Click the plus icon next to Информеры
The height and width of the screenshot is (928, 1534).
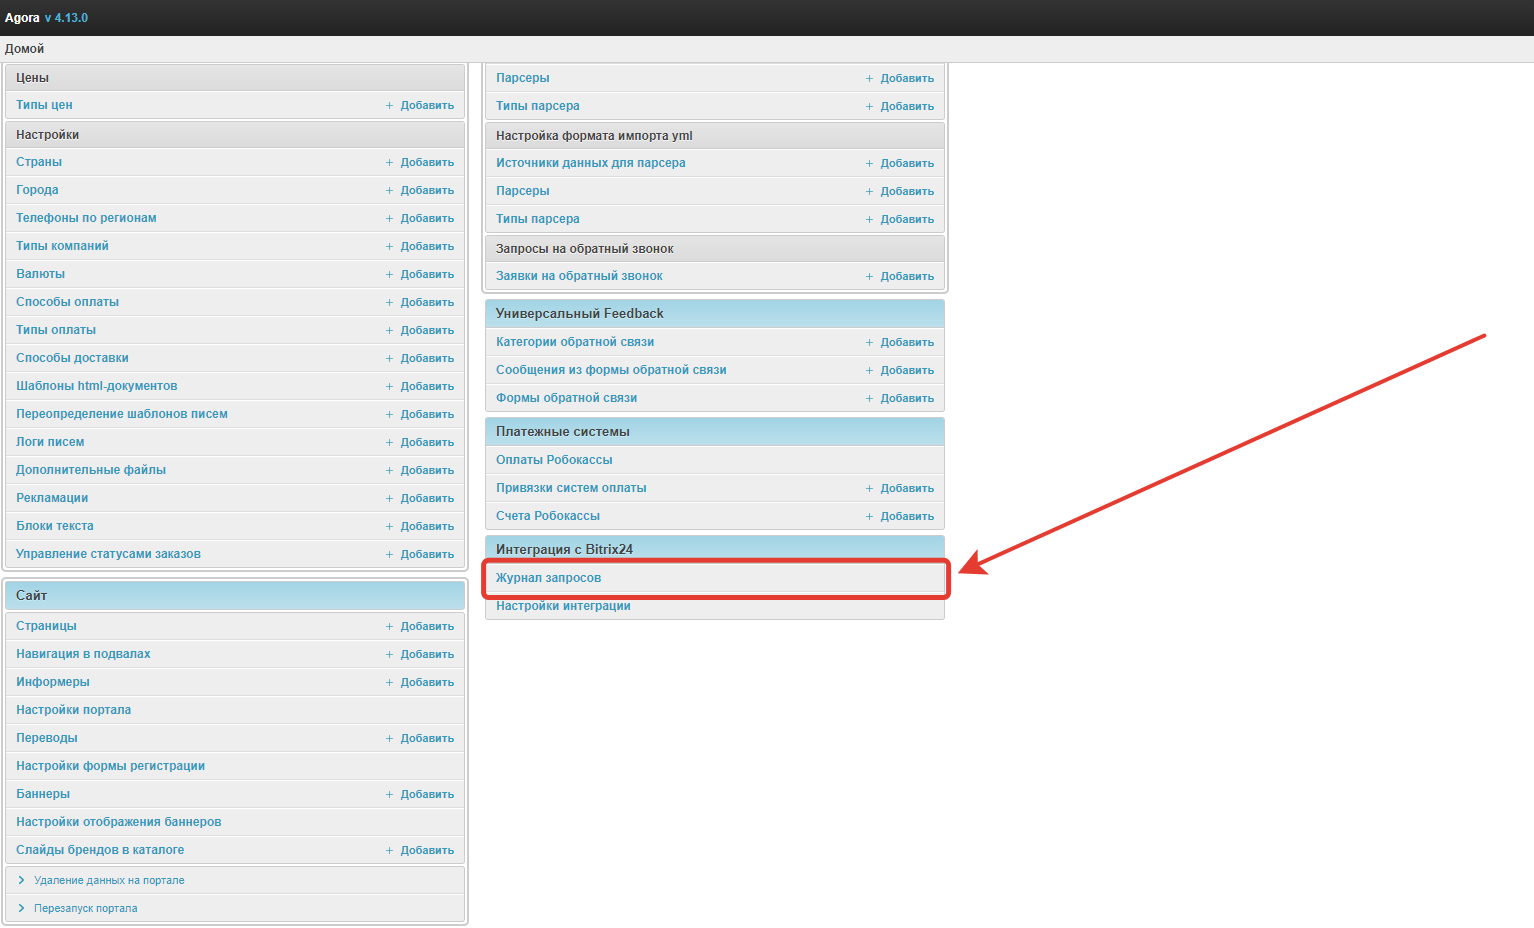click(x=389, y=682)
